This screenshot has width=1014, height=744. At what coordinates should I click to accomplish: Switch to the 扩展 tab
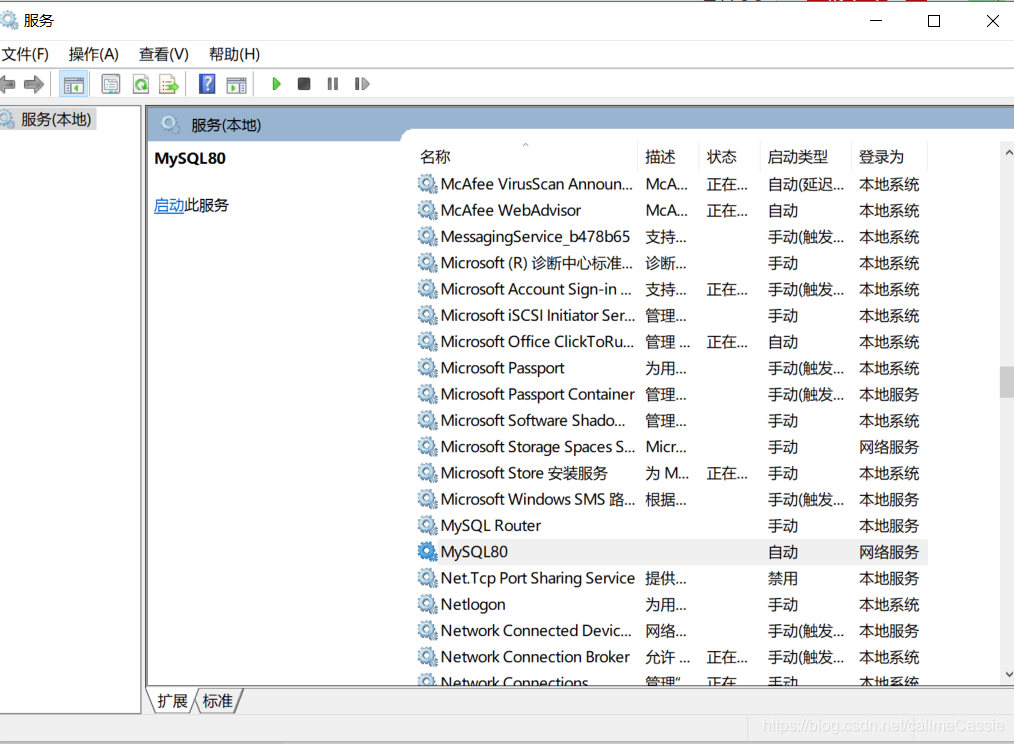tap(172, 701)
